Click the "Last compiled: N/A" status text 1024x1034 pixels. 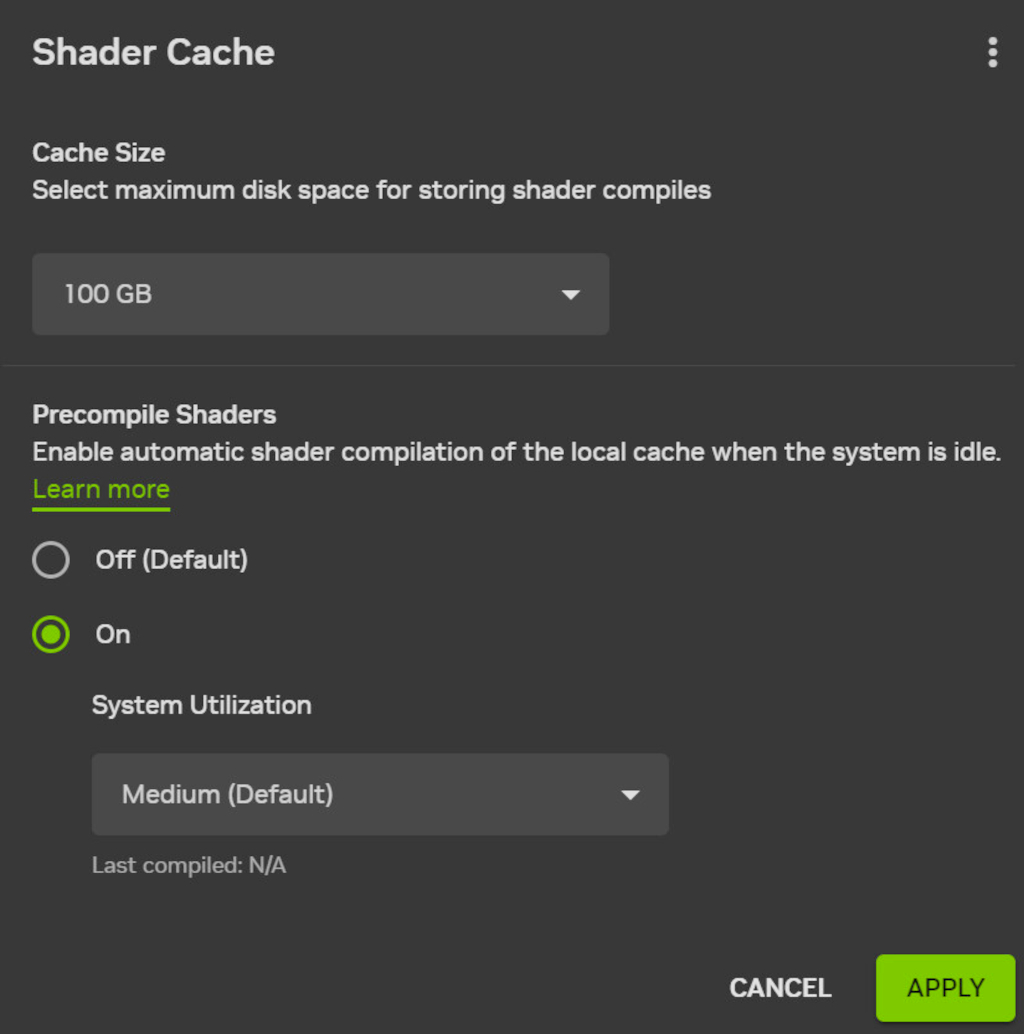[189, 865]
